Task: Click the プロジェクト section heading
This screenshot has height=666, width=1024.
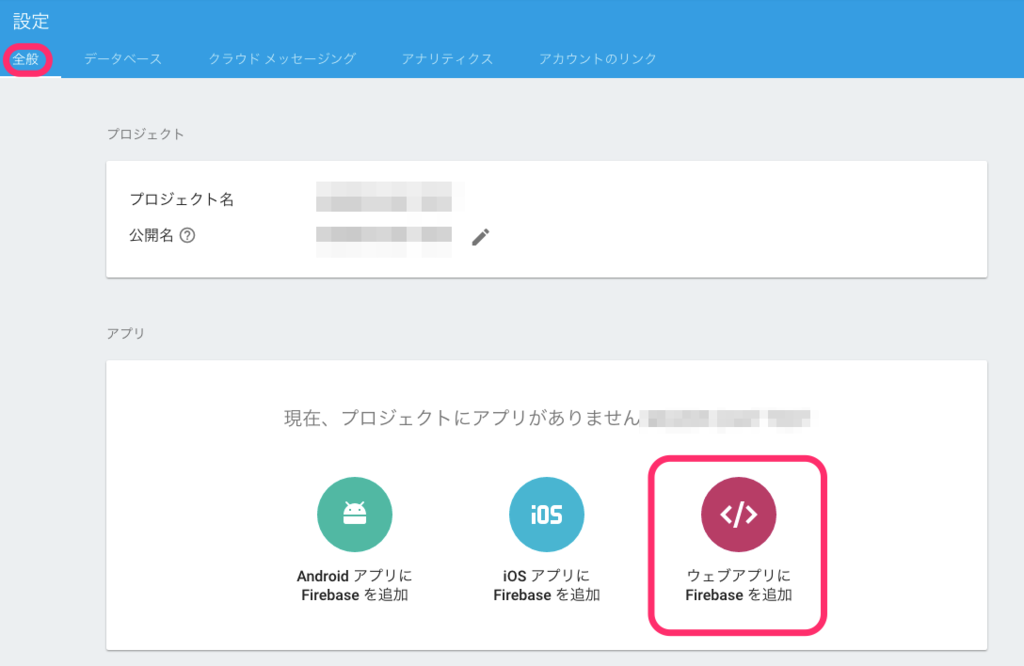Action: pos(146,135)
